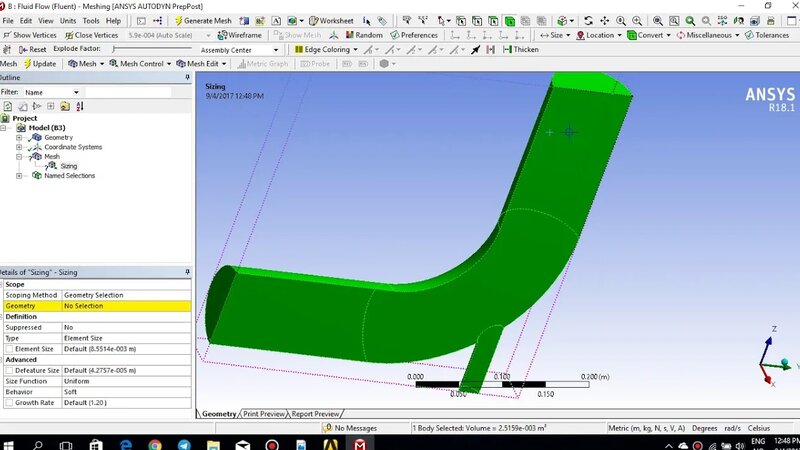This screenshot has width=800, height=450.
Task: Click the Outline filter text box
Action: point(128,92)
